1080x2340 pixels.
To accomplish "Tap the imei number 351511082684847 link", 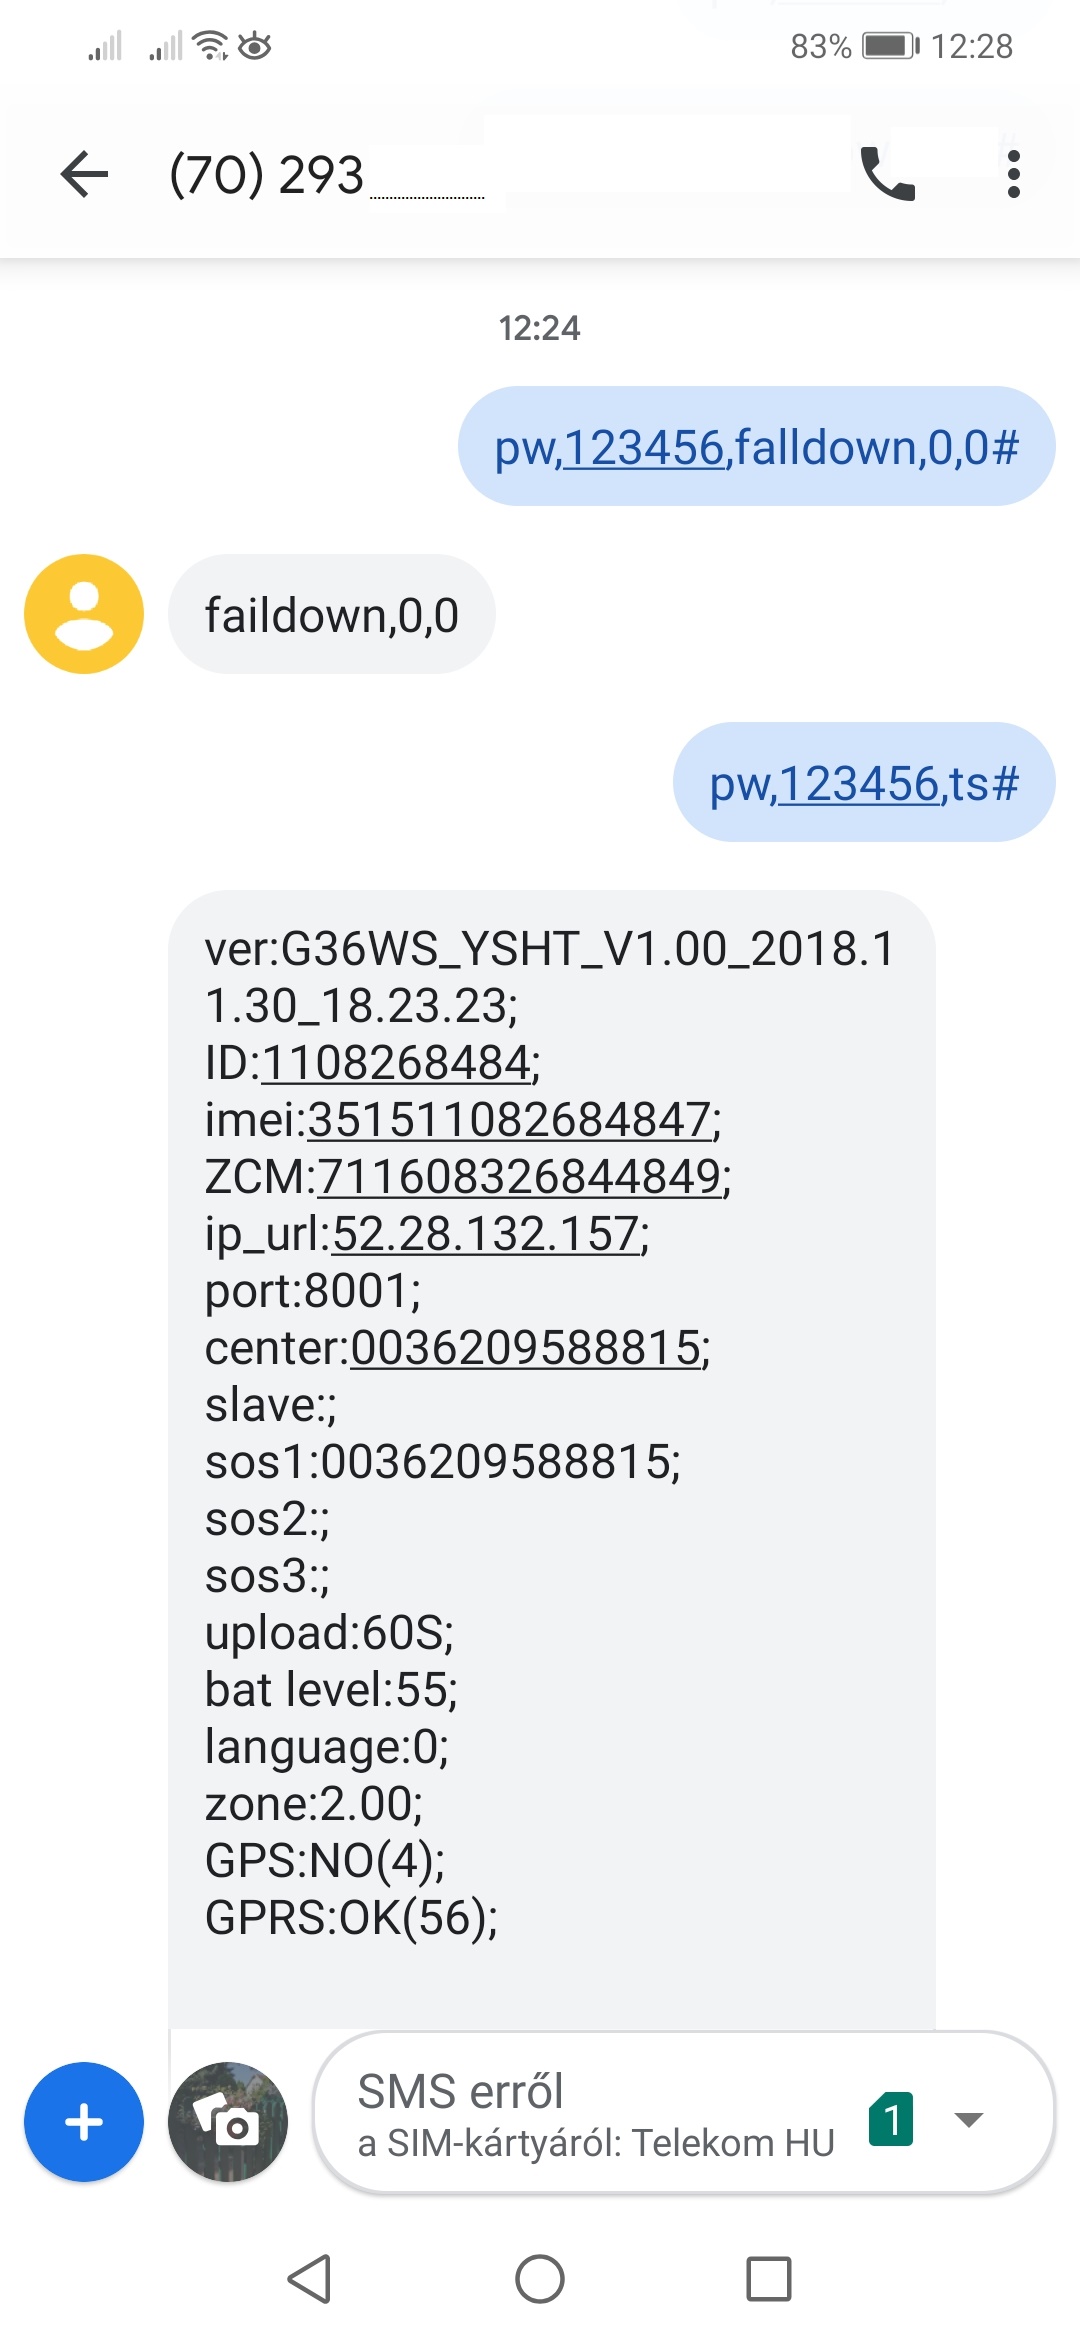I will [509, 1119].
